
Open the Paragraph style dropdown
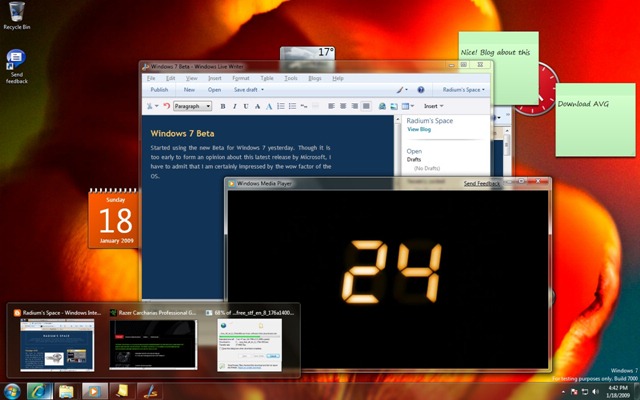(192, 106)
